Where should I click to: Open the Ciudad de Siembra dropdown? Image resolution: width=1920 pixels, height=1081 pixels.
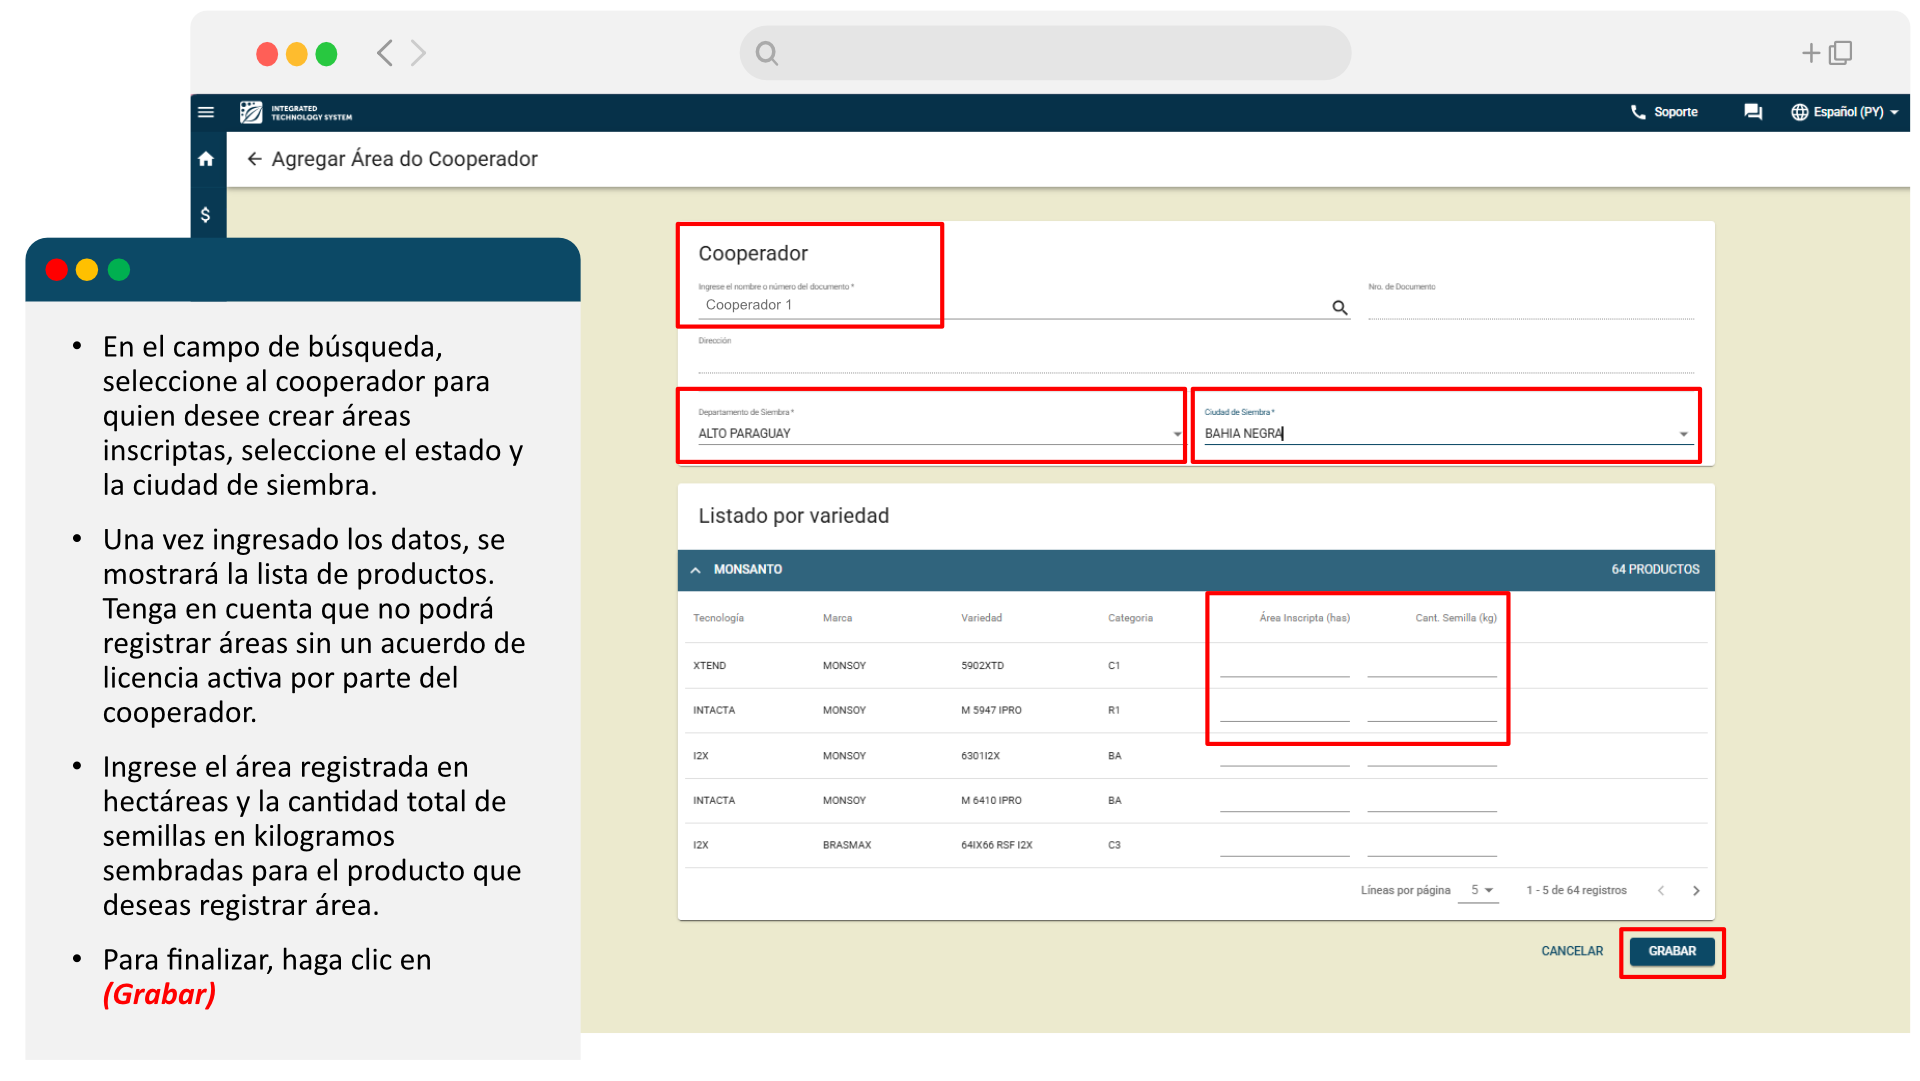click(1447, 433)
